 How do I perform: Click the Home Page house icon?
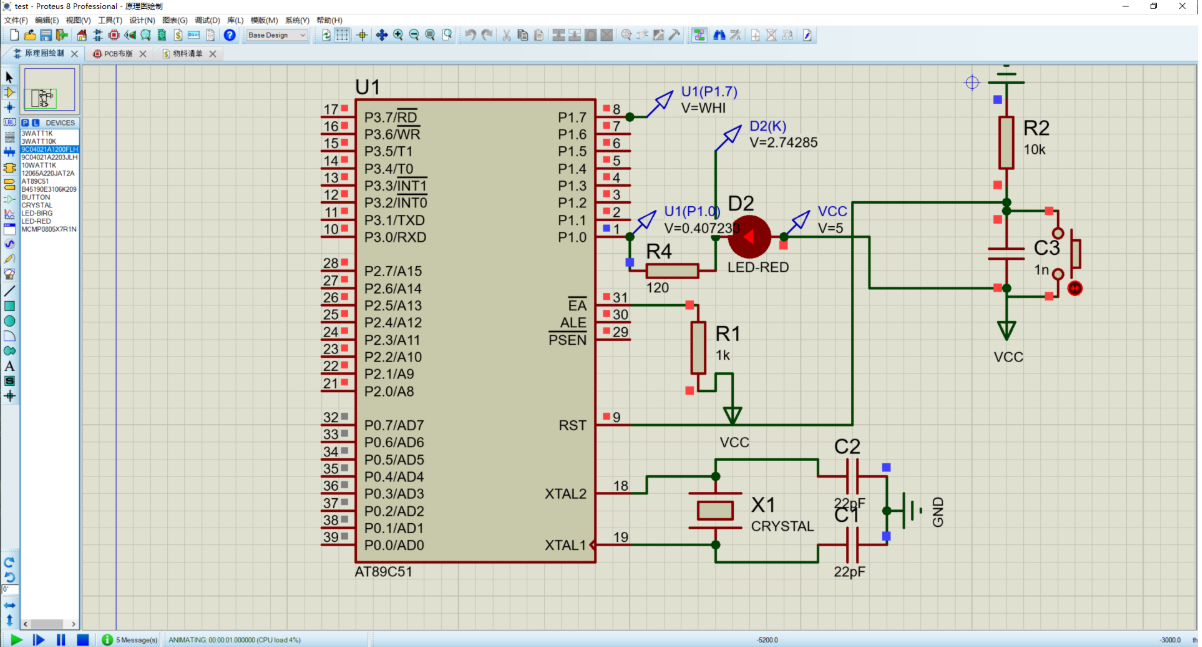click(x=81, y=35)
